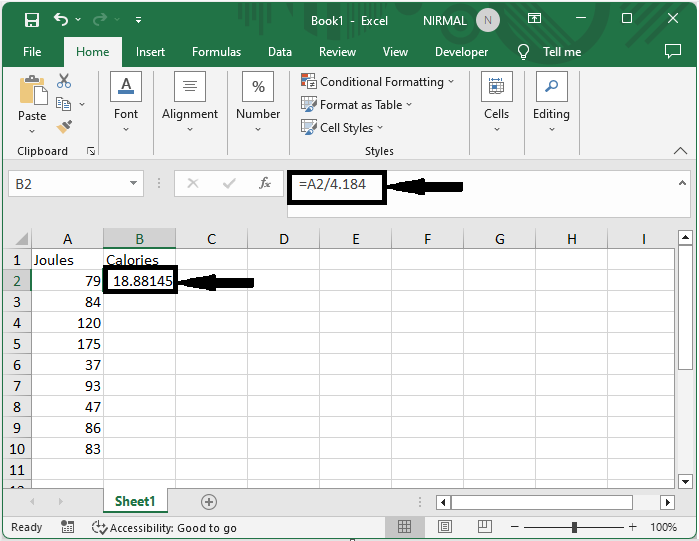
Task: Switch to the Insert tab
Action: [x=150, y=52]
